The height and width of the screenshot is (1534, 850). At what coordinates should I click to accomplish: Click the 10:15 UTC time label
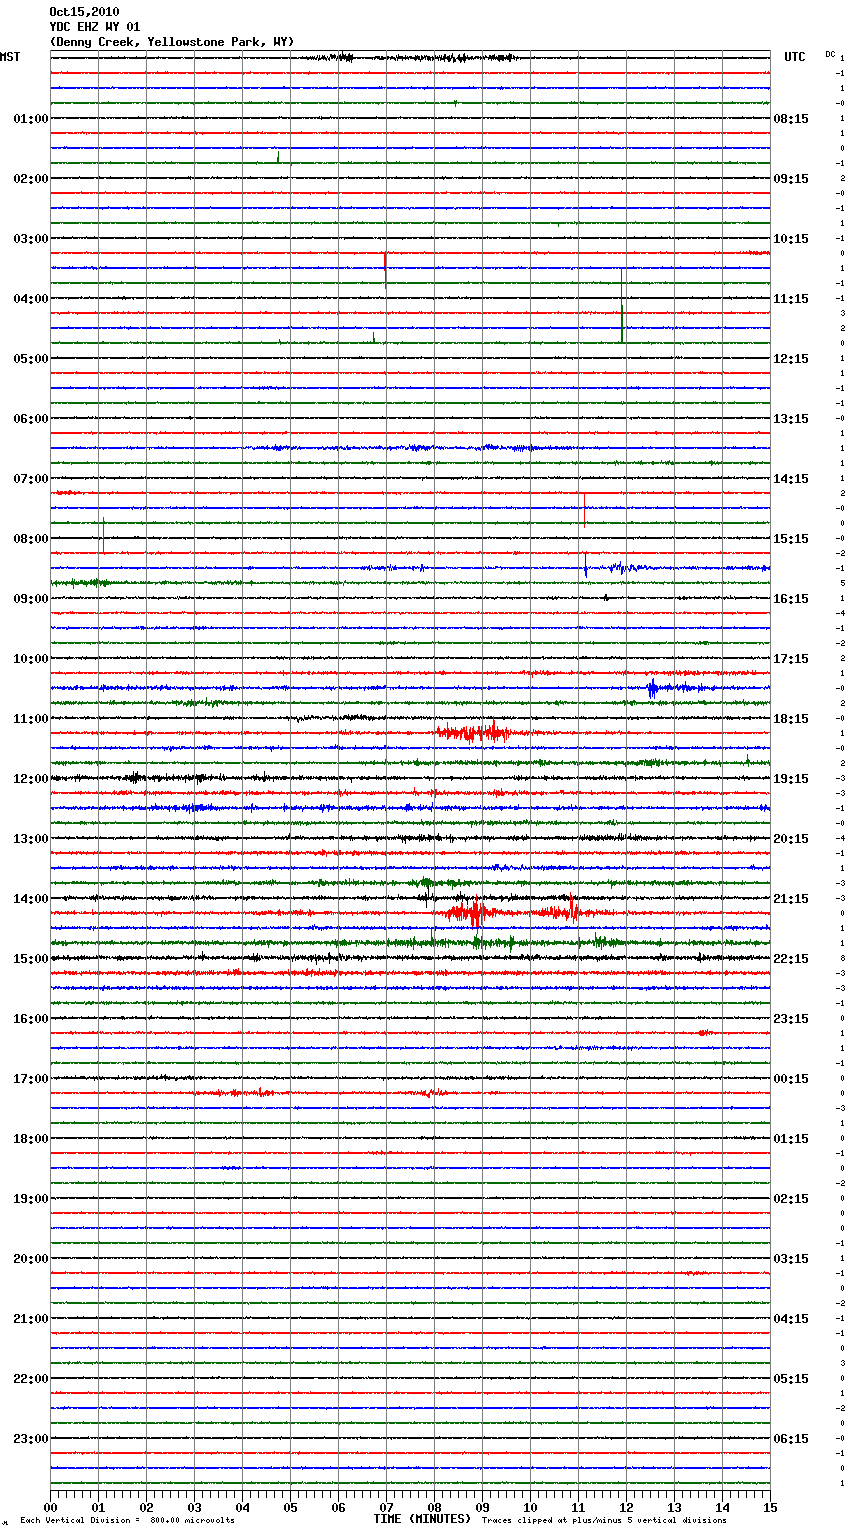click(x=791, y=239)
